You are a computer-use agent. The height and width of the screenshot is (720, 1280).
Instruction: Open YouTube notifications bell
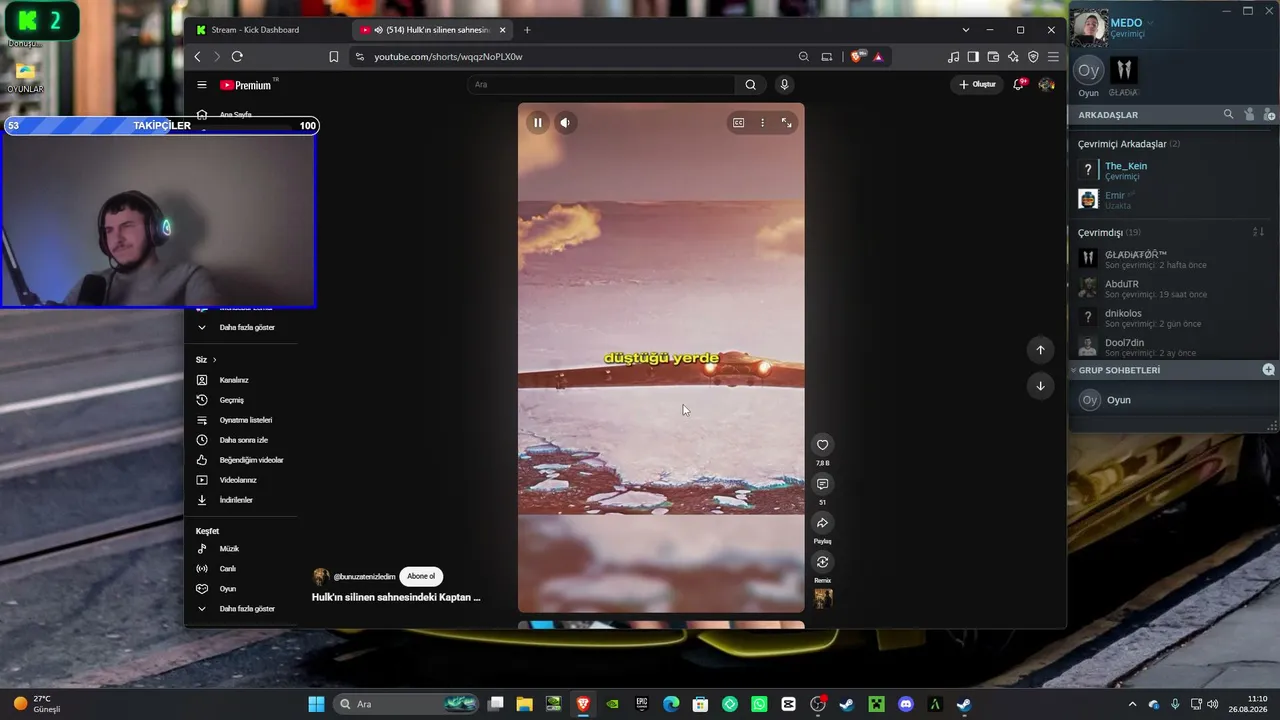pyautogui.click(x=1018, y=85)
